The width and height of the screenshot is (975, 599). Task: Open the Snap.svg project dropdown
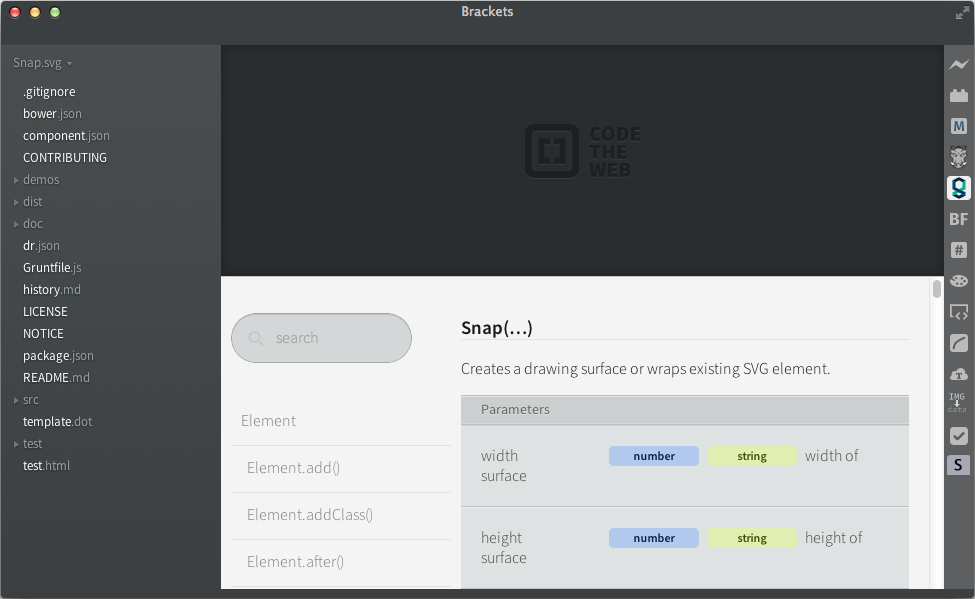coord(42,63)
